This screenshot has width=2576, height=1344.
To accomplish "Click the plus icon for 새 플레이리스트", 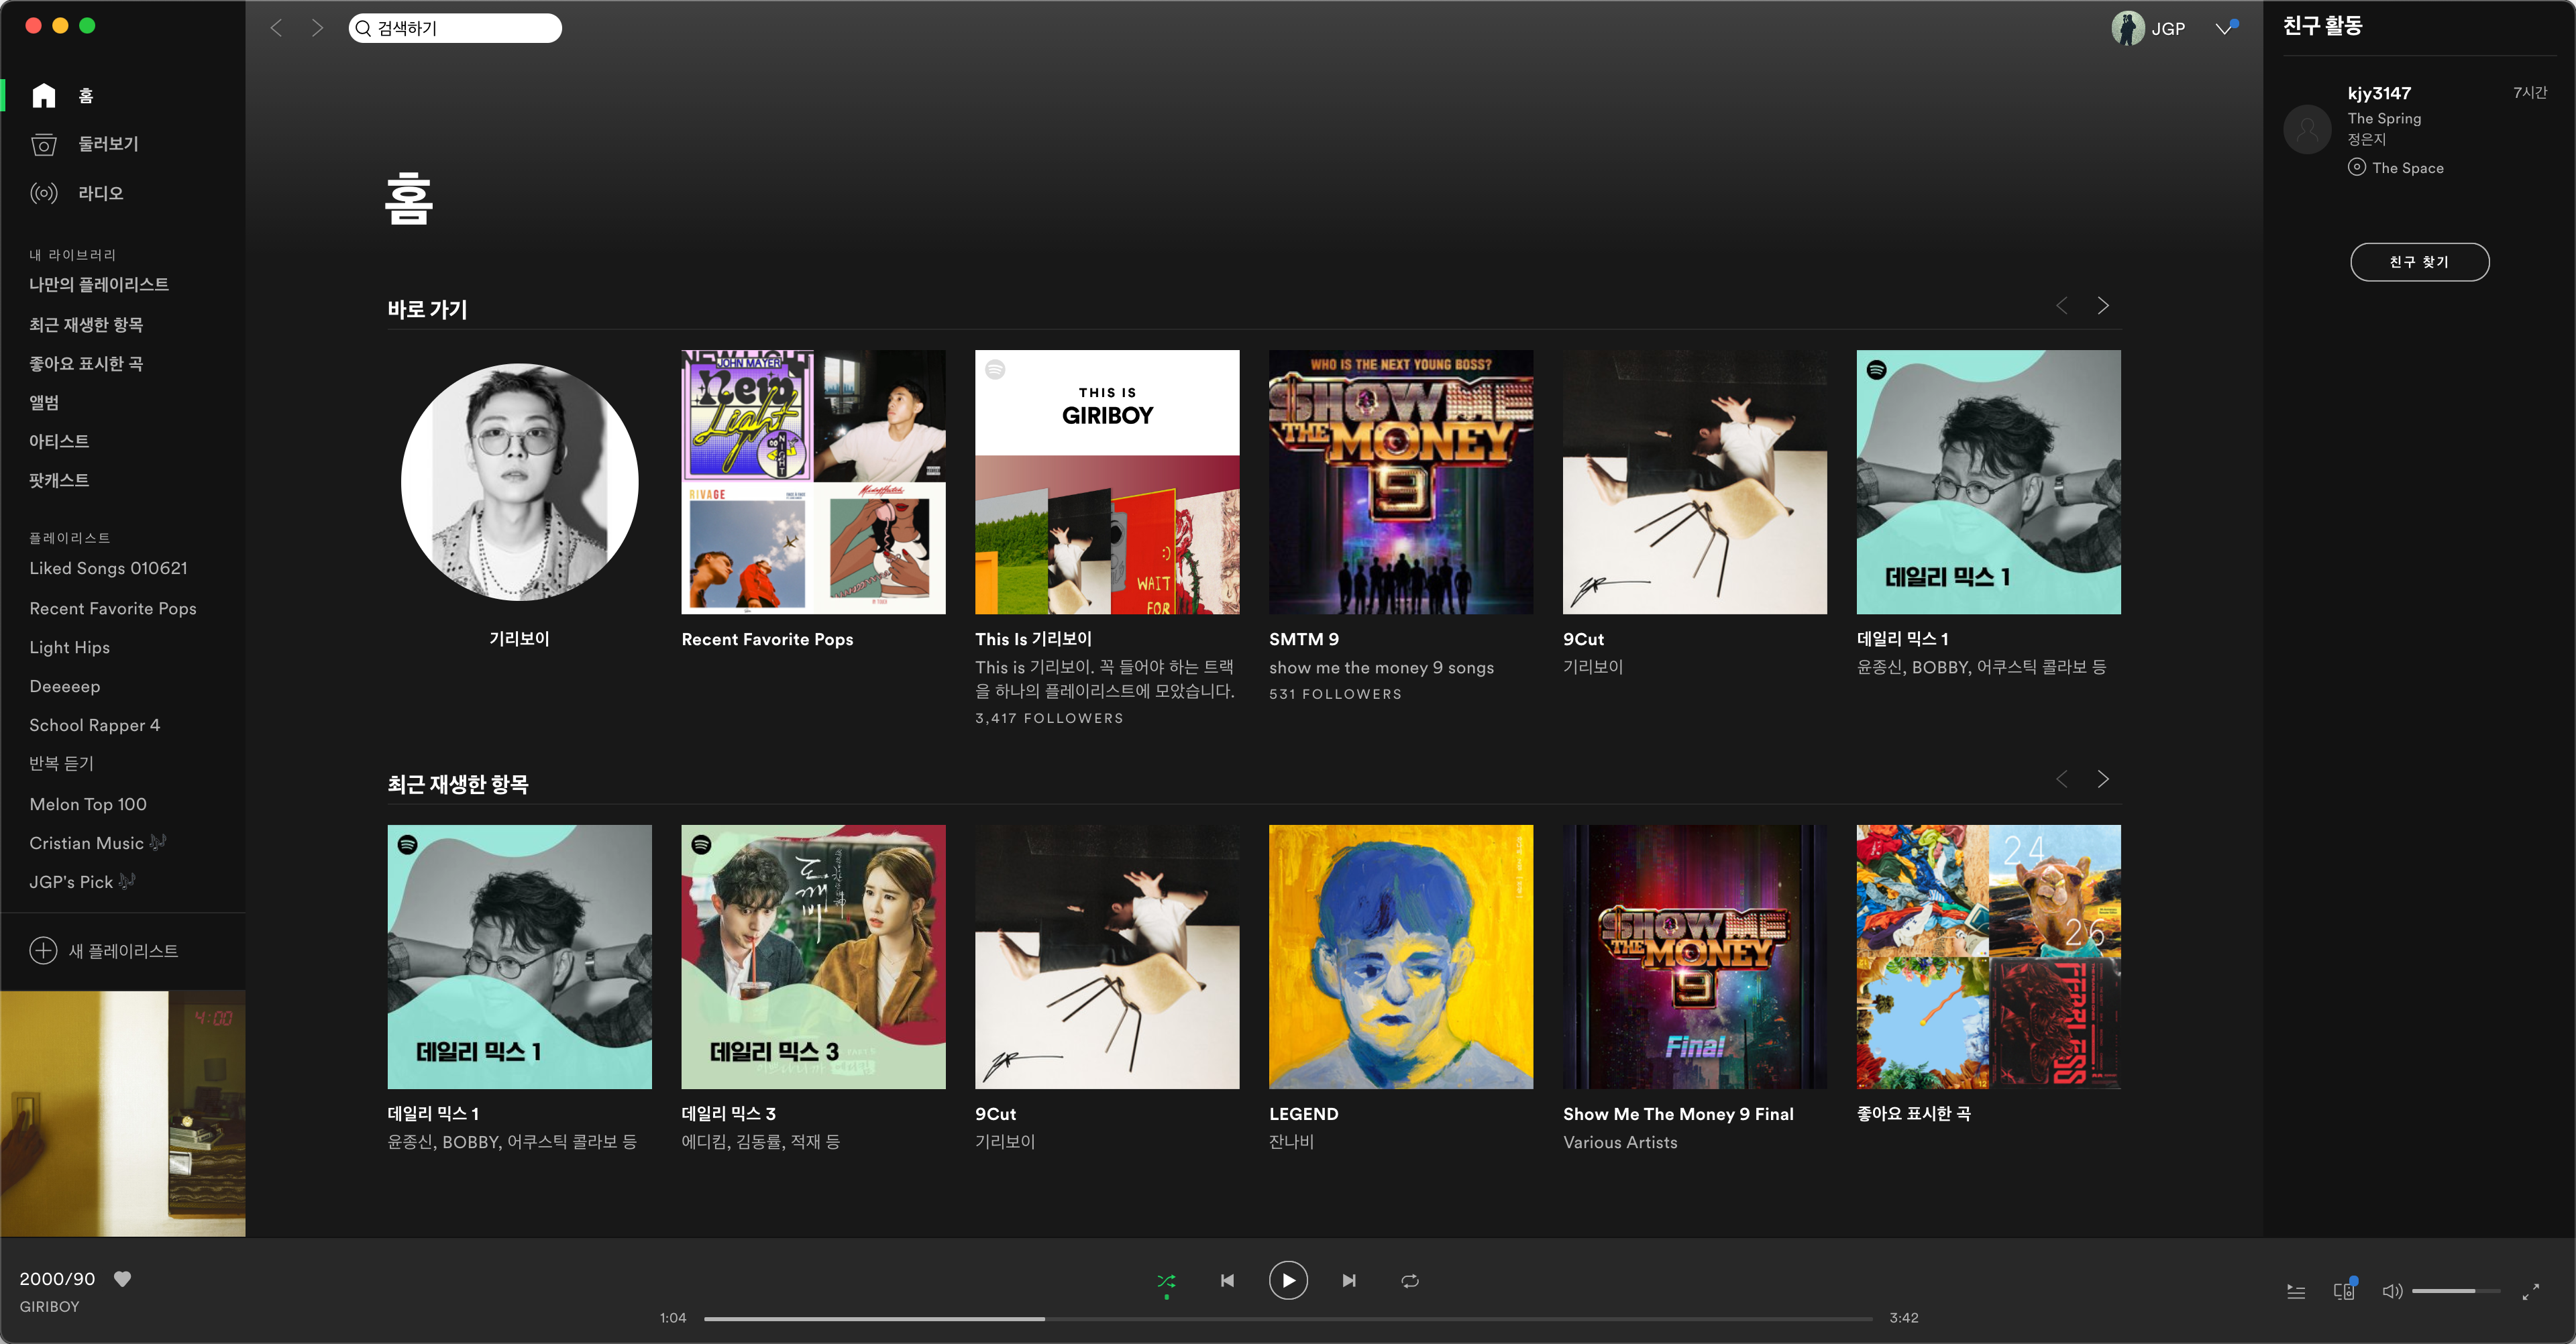I will [x=43, y=950].
